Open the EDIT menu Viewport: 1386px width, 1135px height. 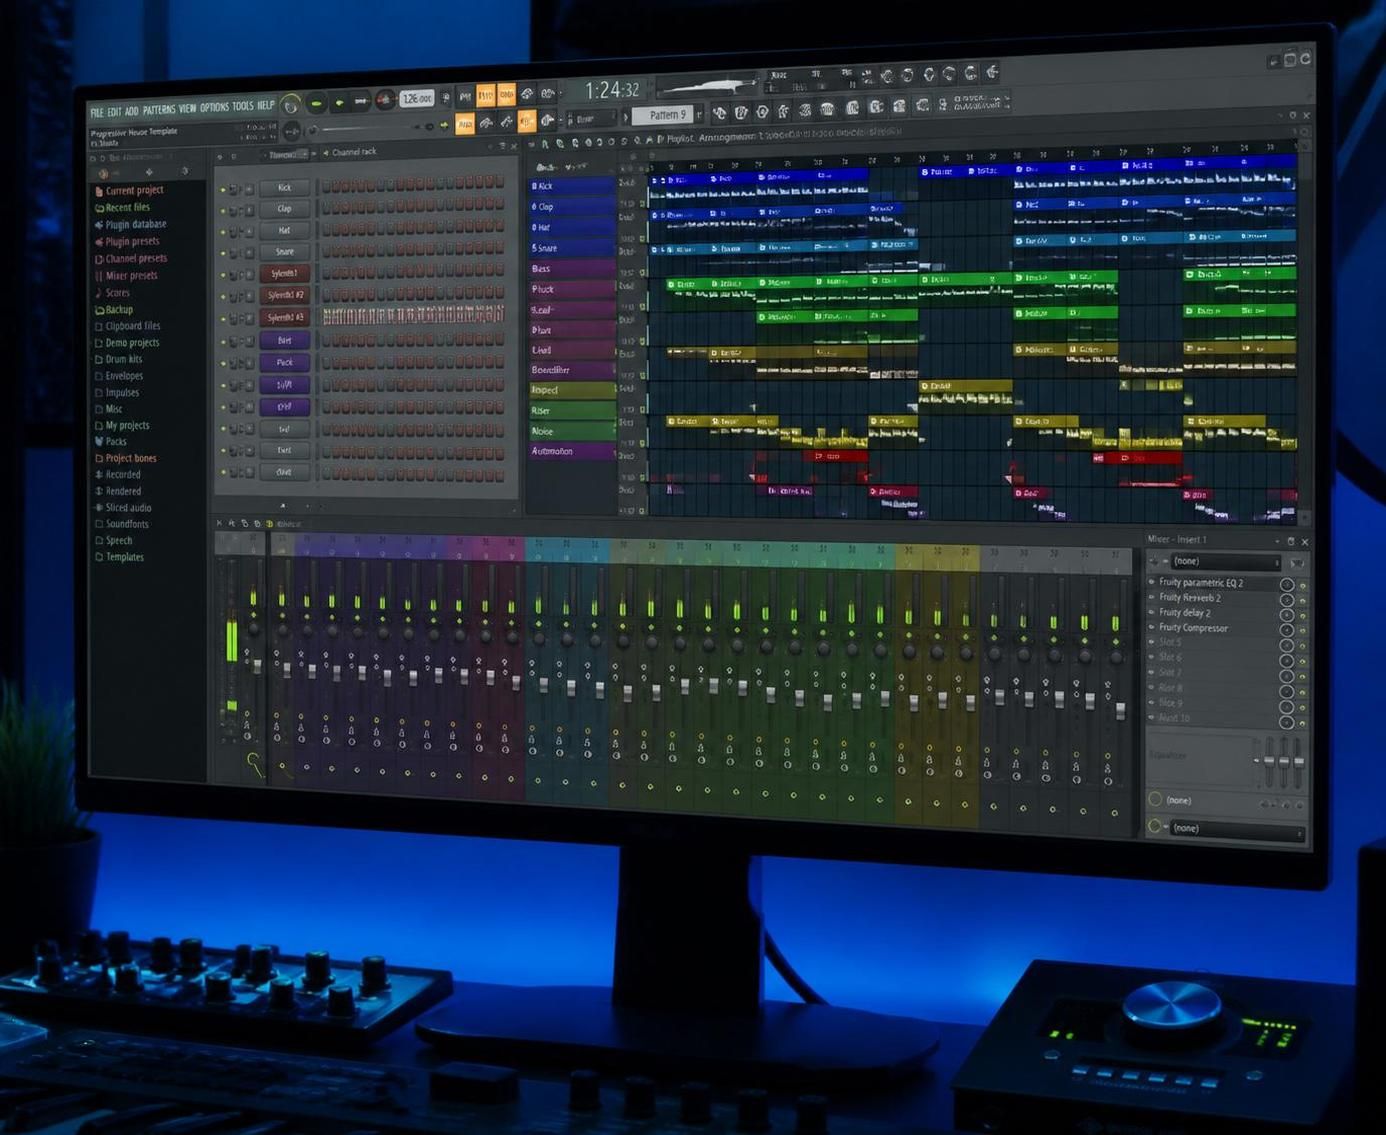tap(114, 111)
